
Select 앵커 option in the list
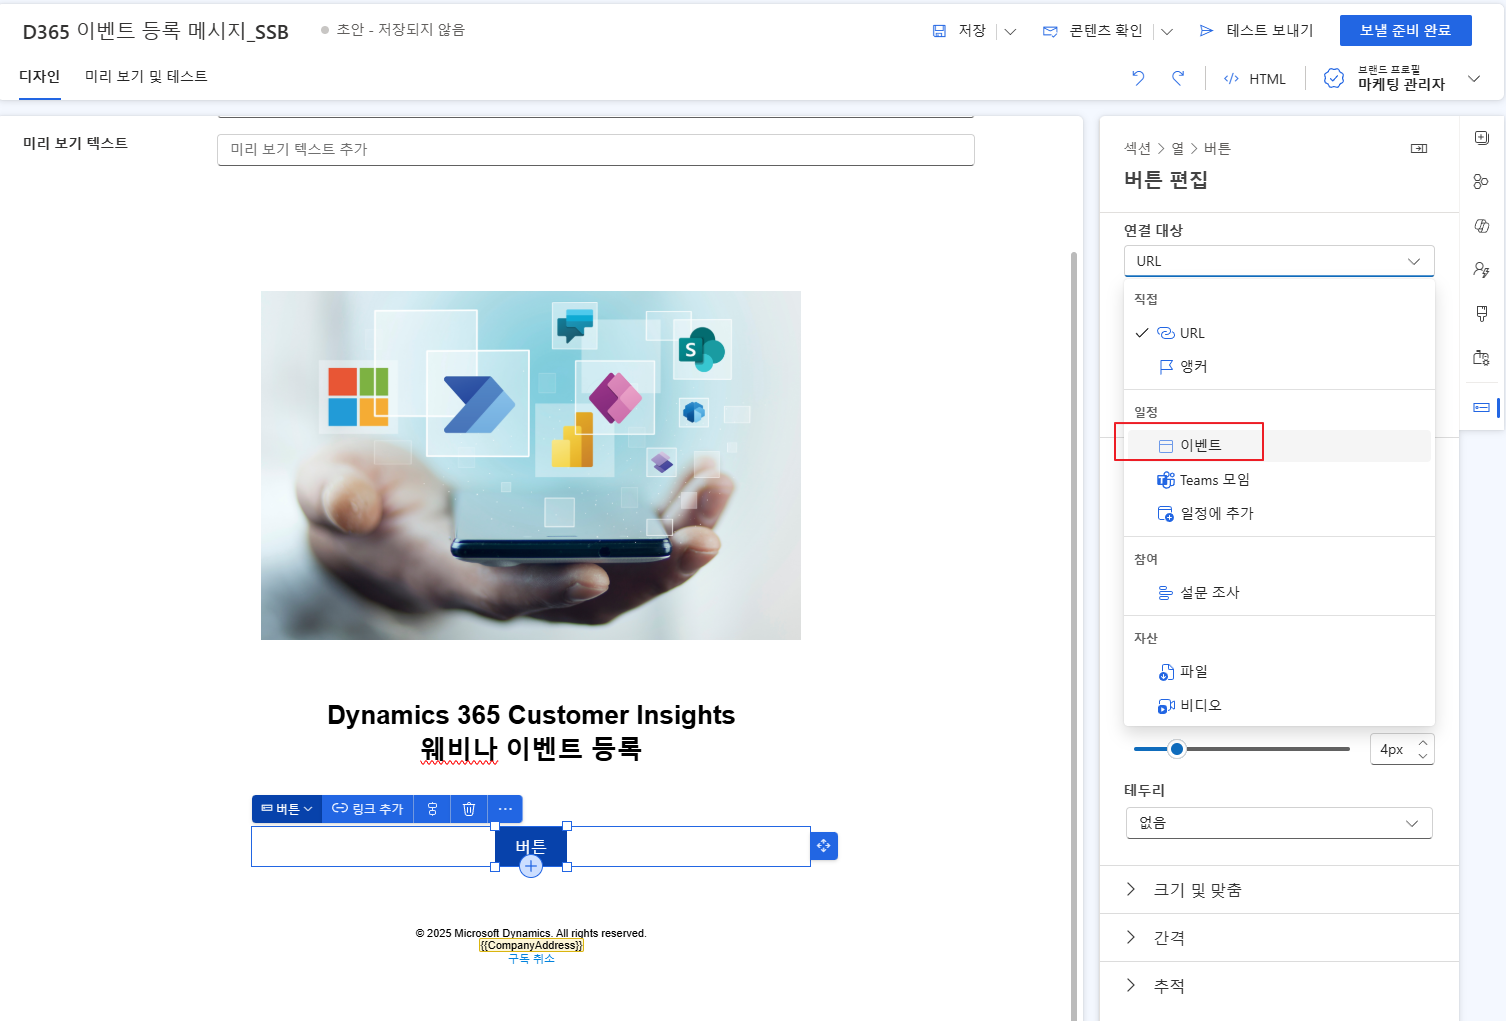[x=1279, y=367]
